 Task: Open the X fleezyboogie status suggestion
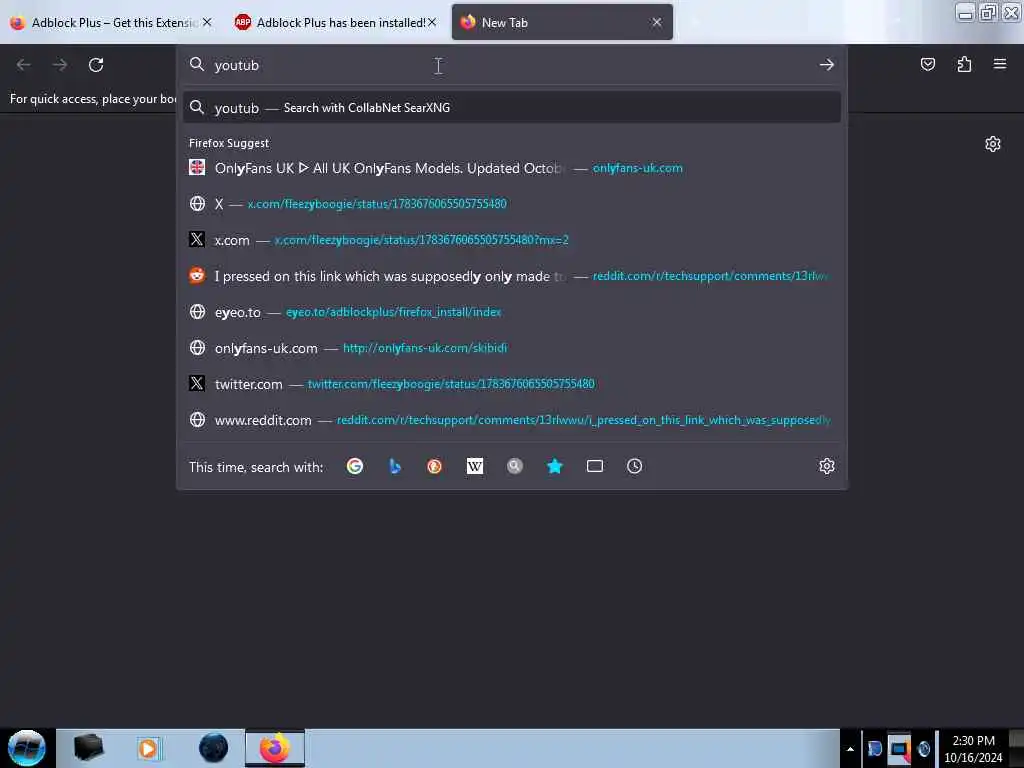click(511, 204)
